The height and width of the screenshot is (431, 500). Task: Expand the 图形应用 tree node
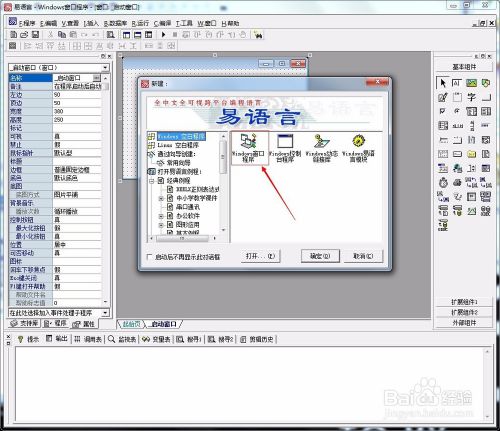(x=161, y=225)
